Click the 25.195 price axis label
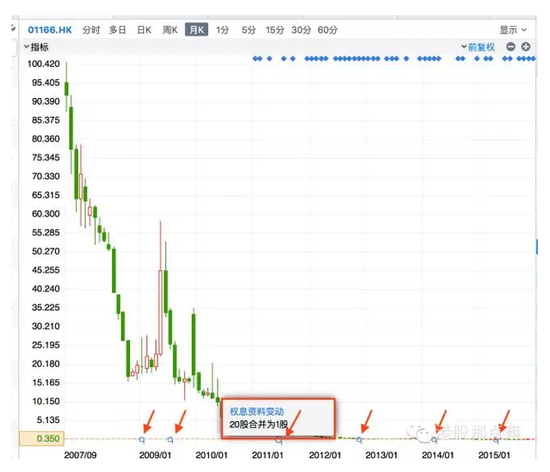 tap(46, 345)
